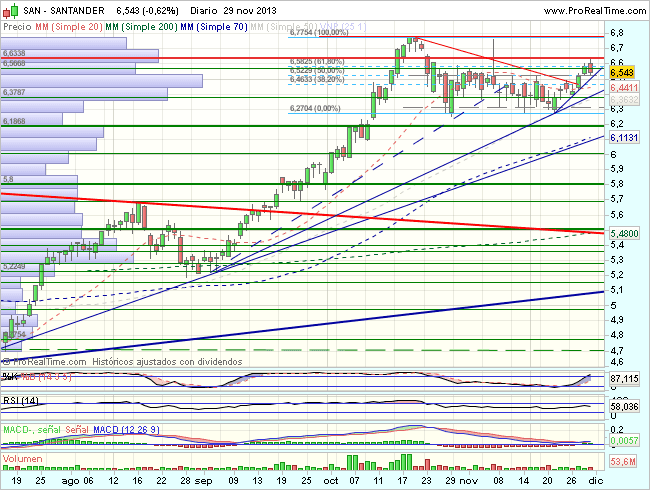Viewport: 650px width, 490px height.
Task: Click the yellow 6,543 current price tag
Action: pyautogui.click(x=622, y=73)
